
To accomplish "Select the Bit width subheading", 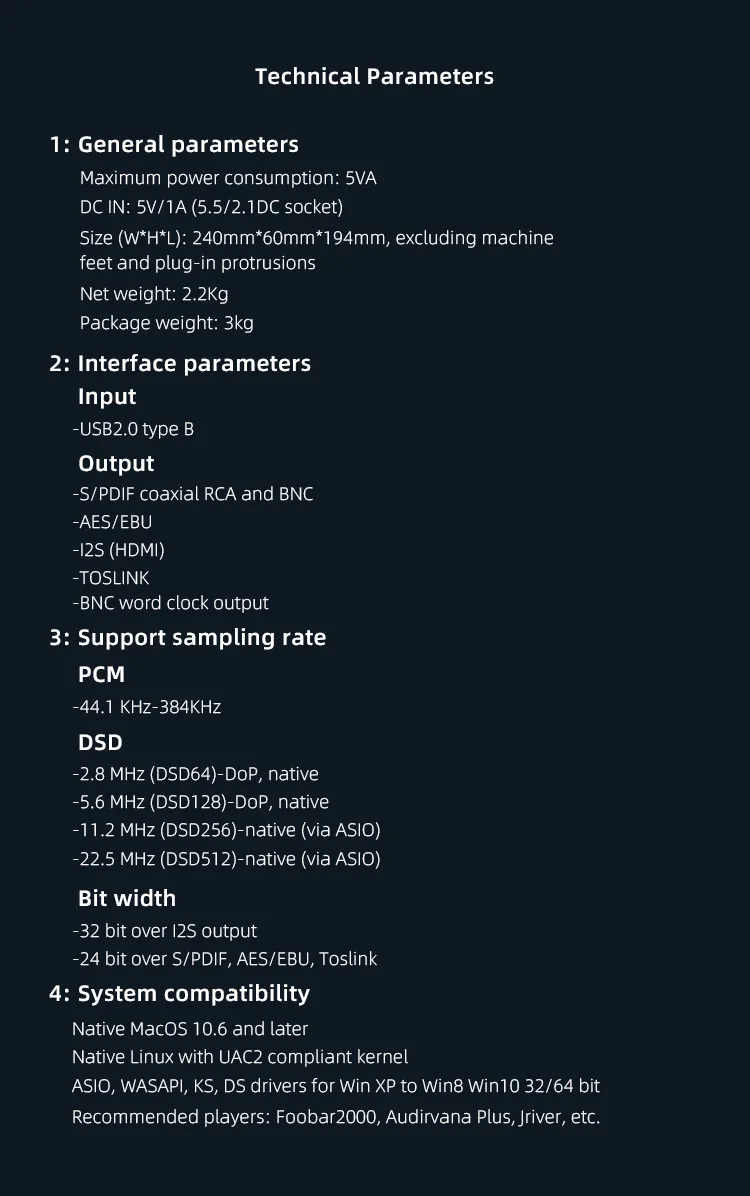I will point(127,899).
